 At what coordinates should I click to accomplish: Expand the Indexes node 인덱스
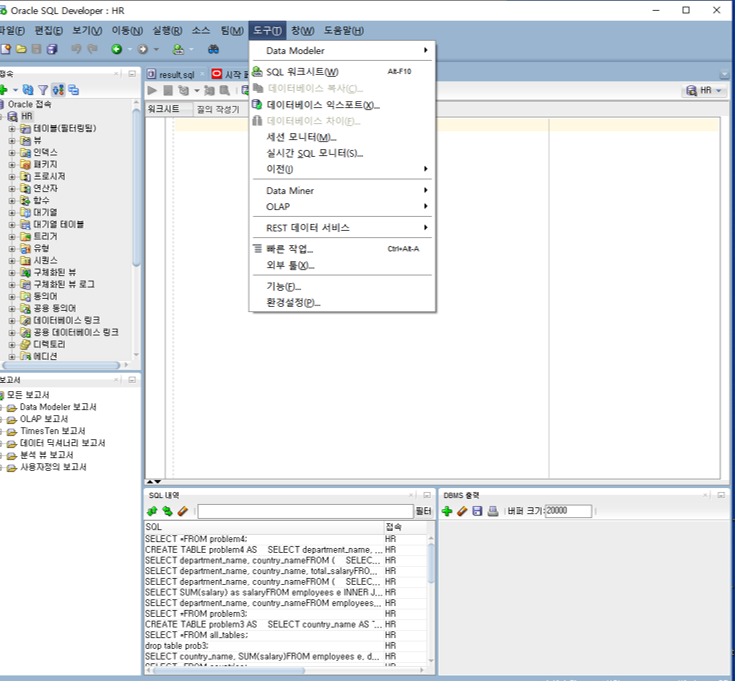click(x=12, y=152)
